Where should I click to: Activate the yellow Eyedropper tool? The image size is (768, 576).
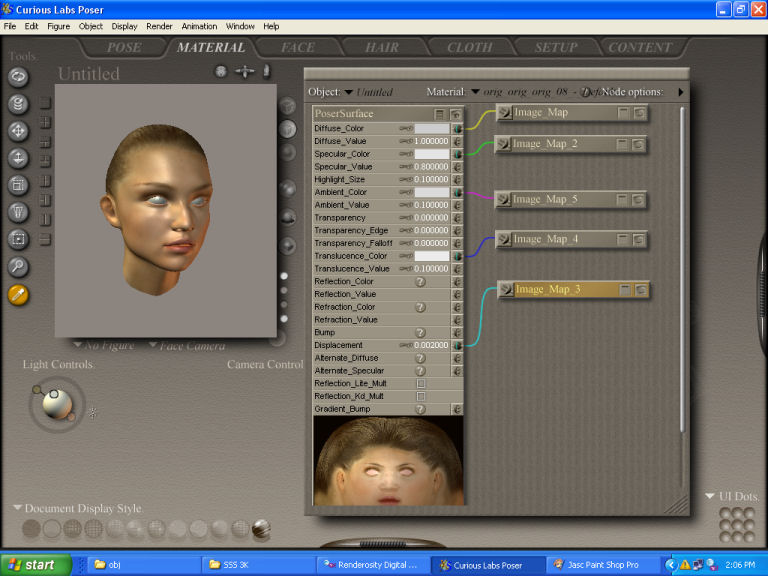[18, 294]
